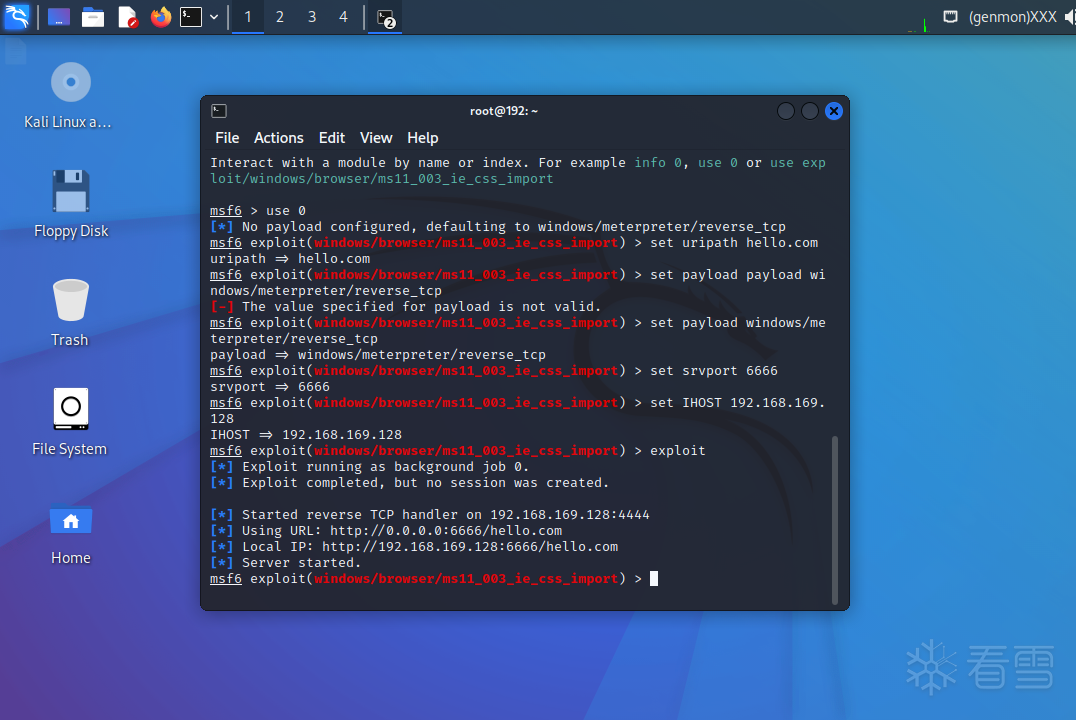Screen dimensions: 1076x720
Task: Open the Actions menu in terminal
Action: (x=279, y=138)
